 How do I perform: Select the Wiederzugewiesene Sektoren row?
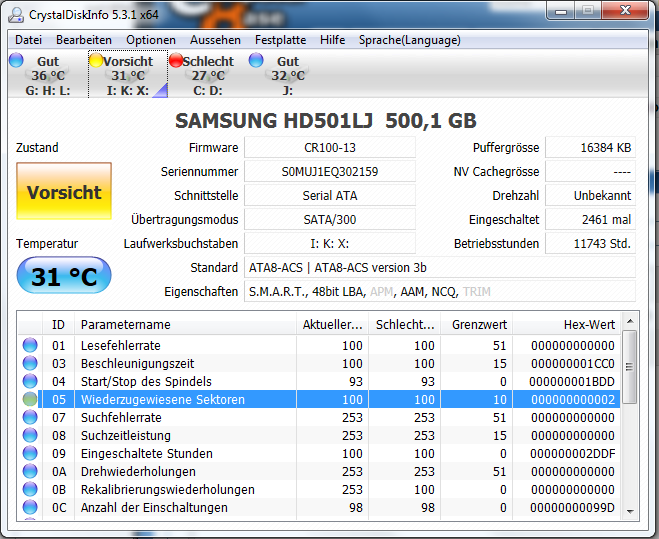click(319, 399)
